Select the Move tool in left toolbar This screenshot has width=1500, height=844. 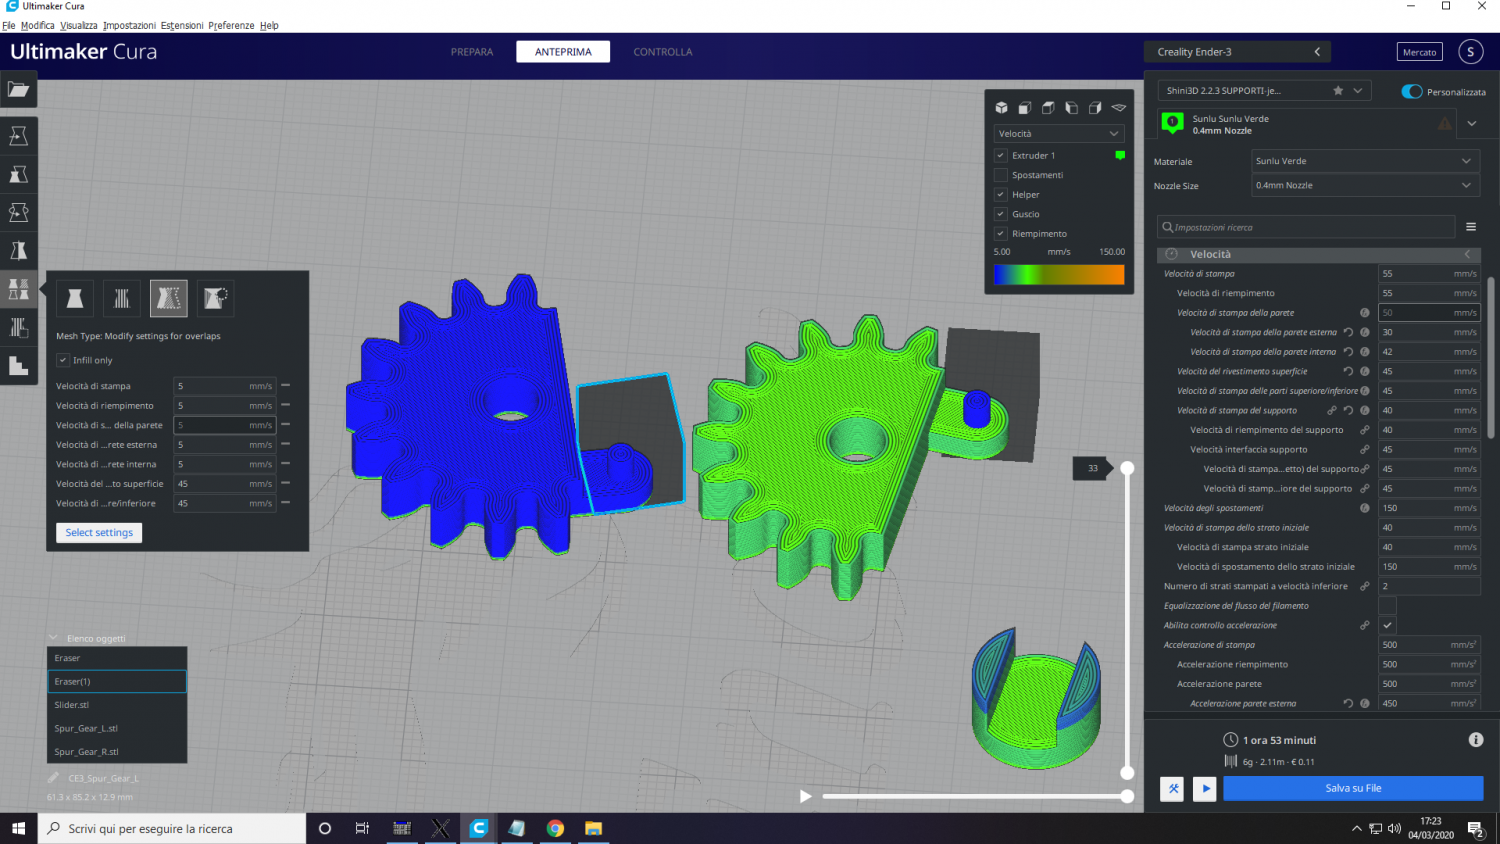click(18, 136)
